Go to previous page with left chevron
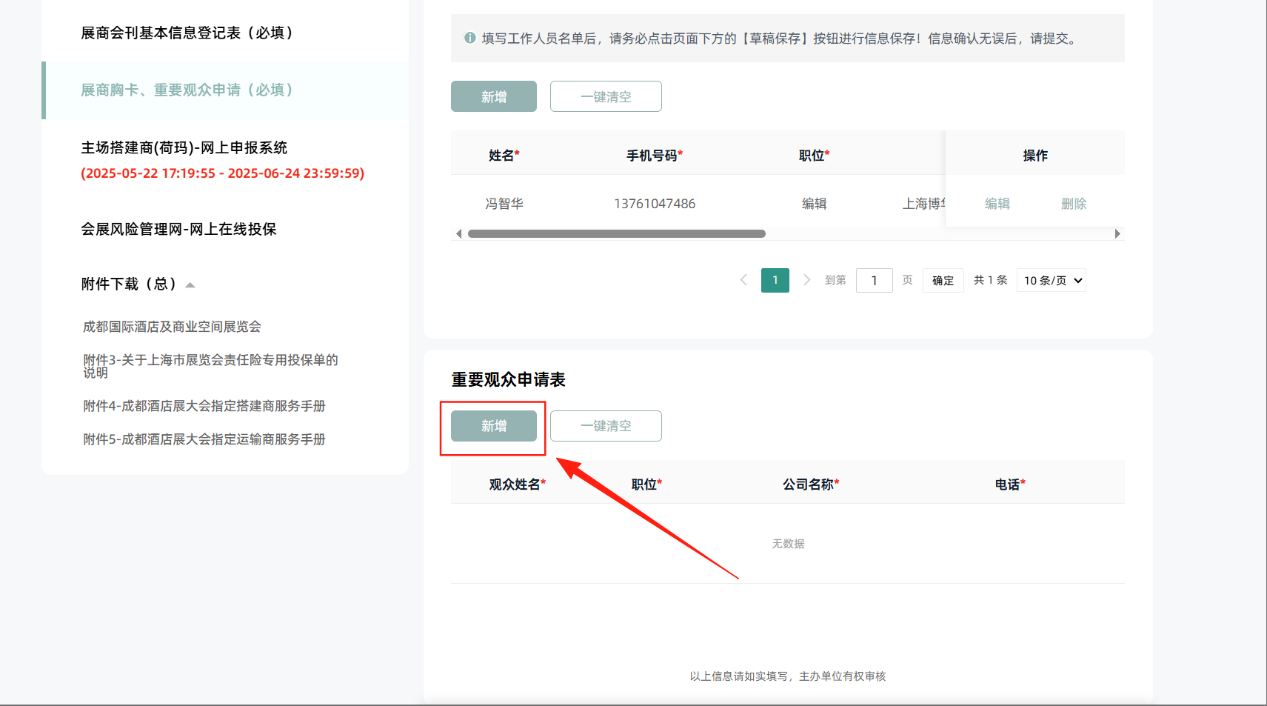 pos(743,280)
